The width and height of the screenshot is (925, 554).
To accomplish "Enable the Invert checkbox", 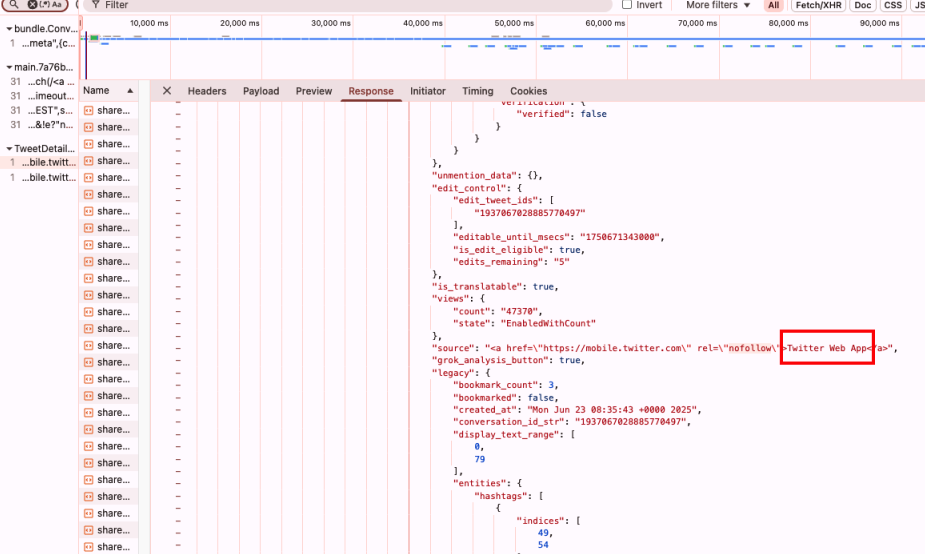I will 627,5.
